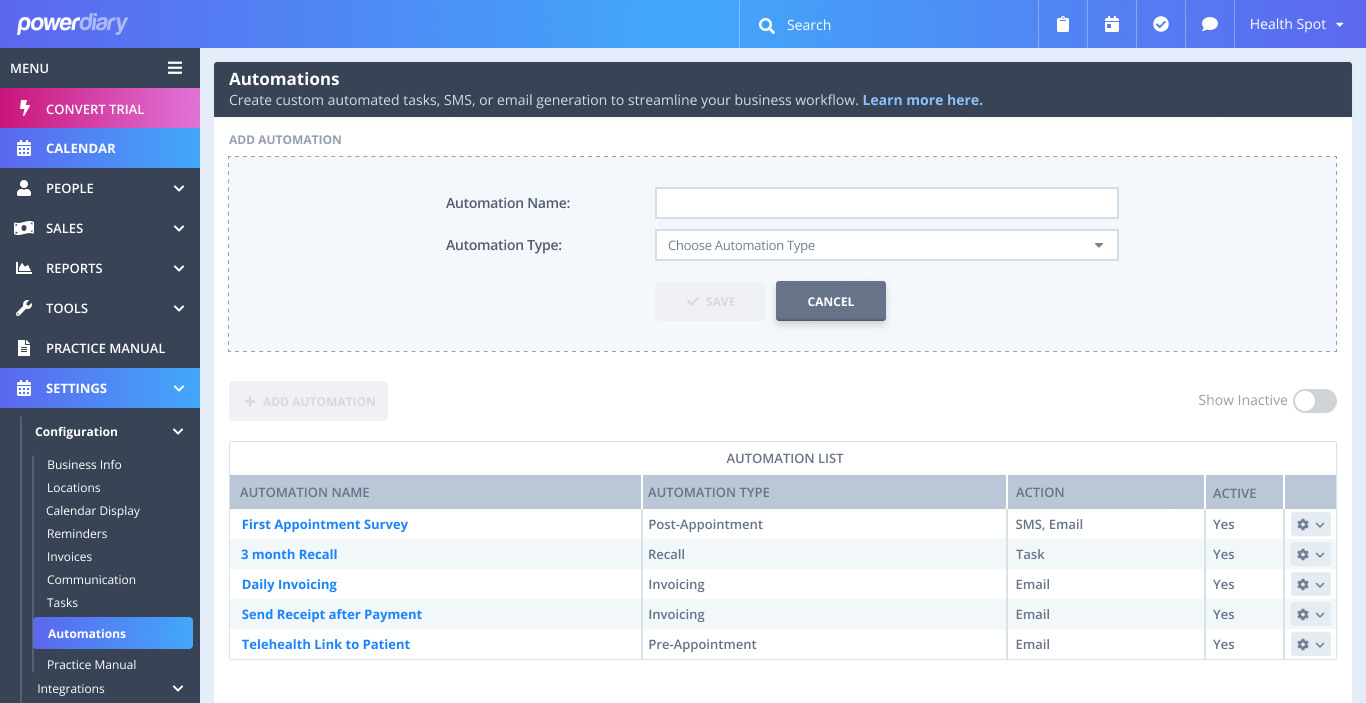
Task: Click the Settings icon in sidebar
Action: (25, 388)
